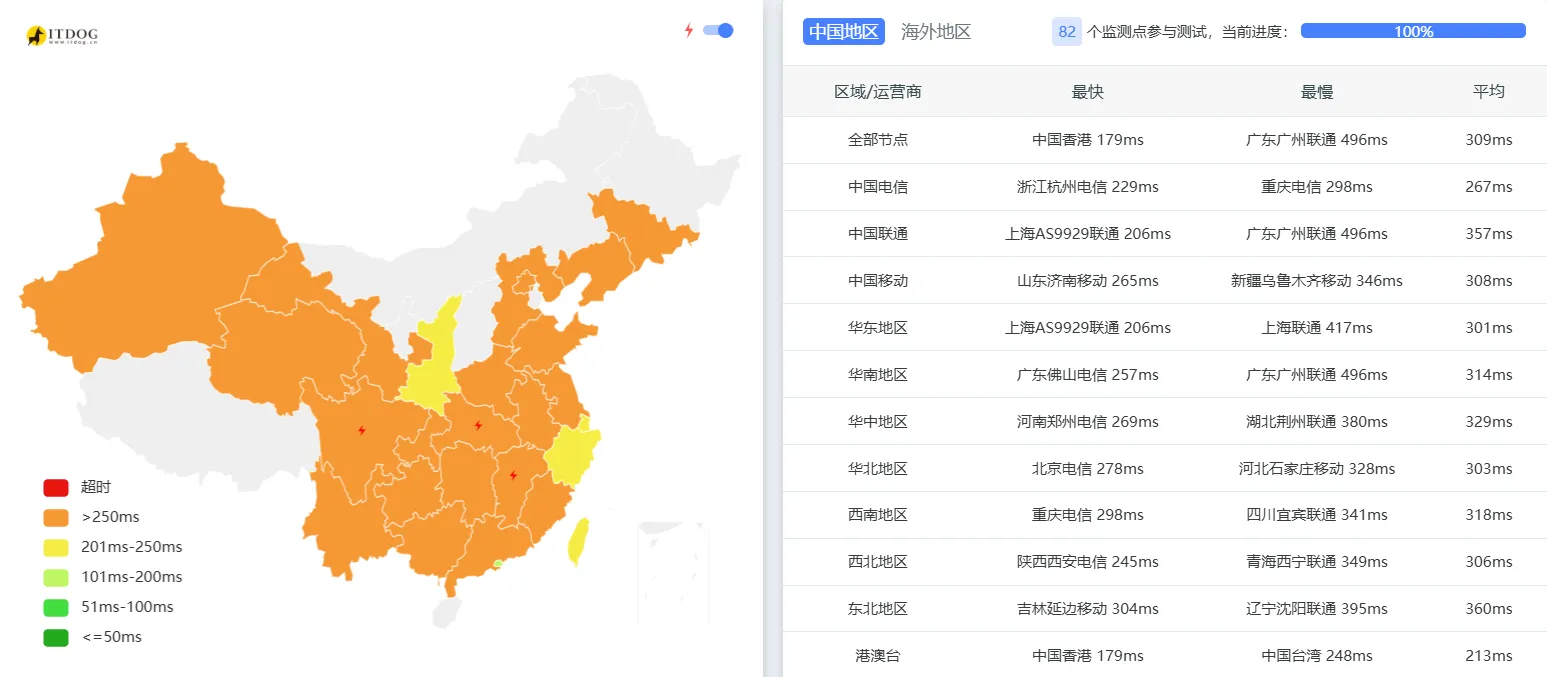Click the 51ms-100ms legend swatch
The width and height of the screenshot is (1547, 677).
[56, 607]
